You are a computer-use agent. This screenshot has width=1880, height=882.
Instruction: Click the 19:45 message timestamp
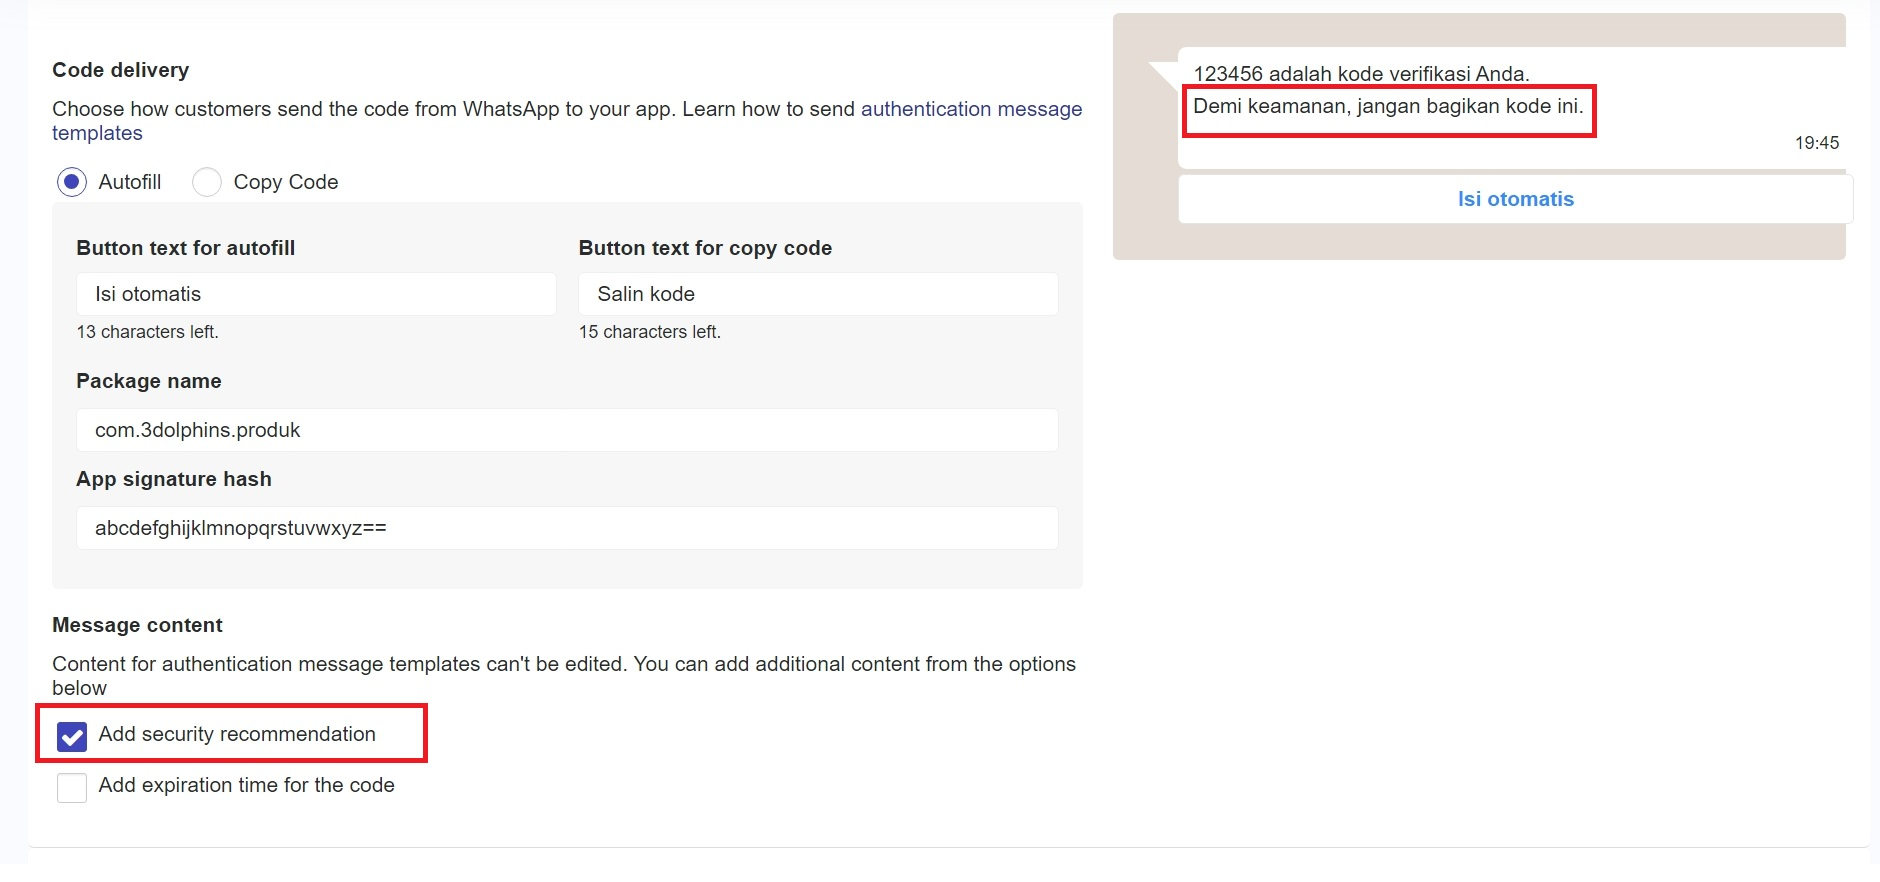[x=1816, y=143]
